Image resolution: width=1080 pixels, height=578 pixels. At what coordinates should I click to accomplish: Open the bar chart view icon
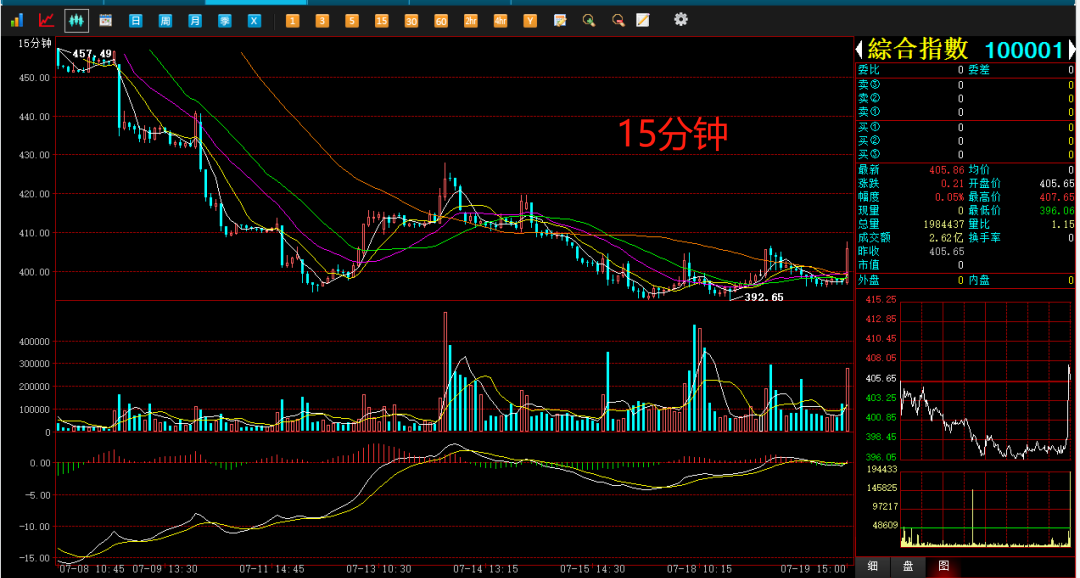point(17,20)
